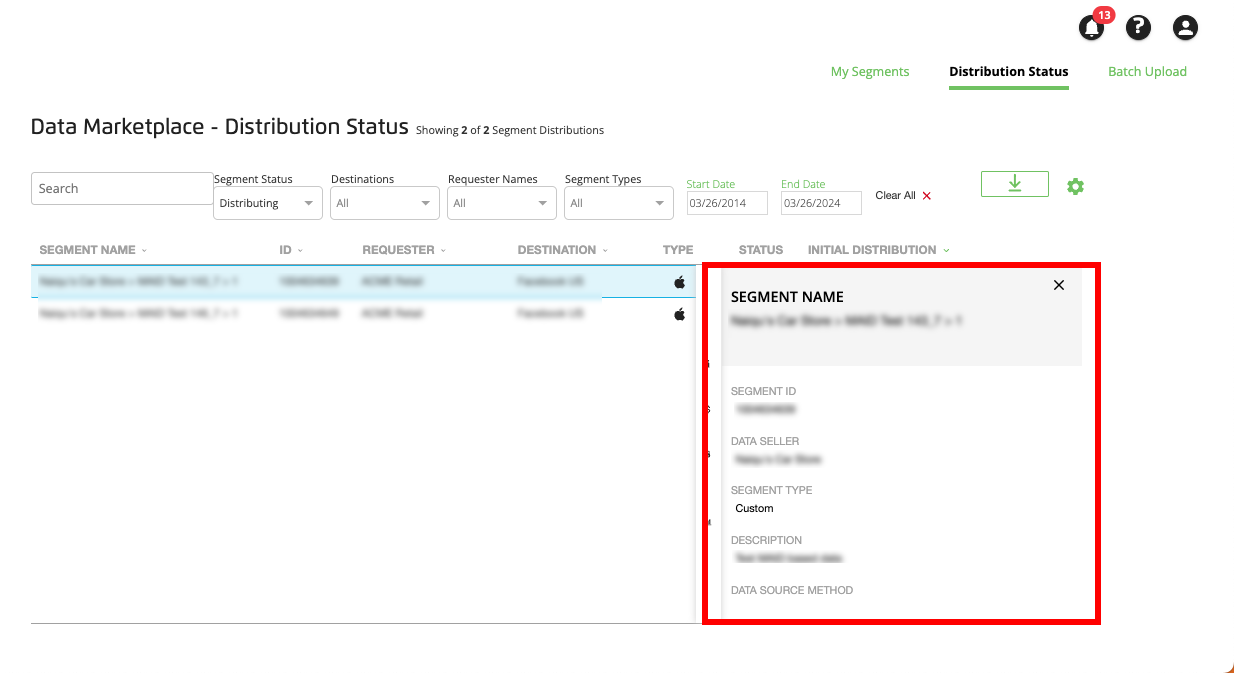Open the Segment Status dropdown

[x=268, y=203]
